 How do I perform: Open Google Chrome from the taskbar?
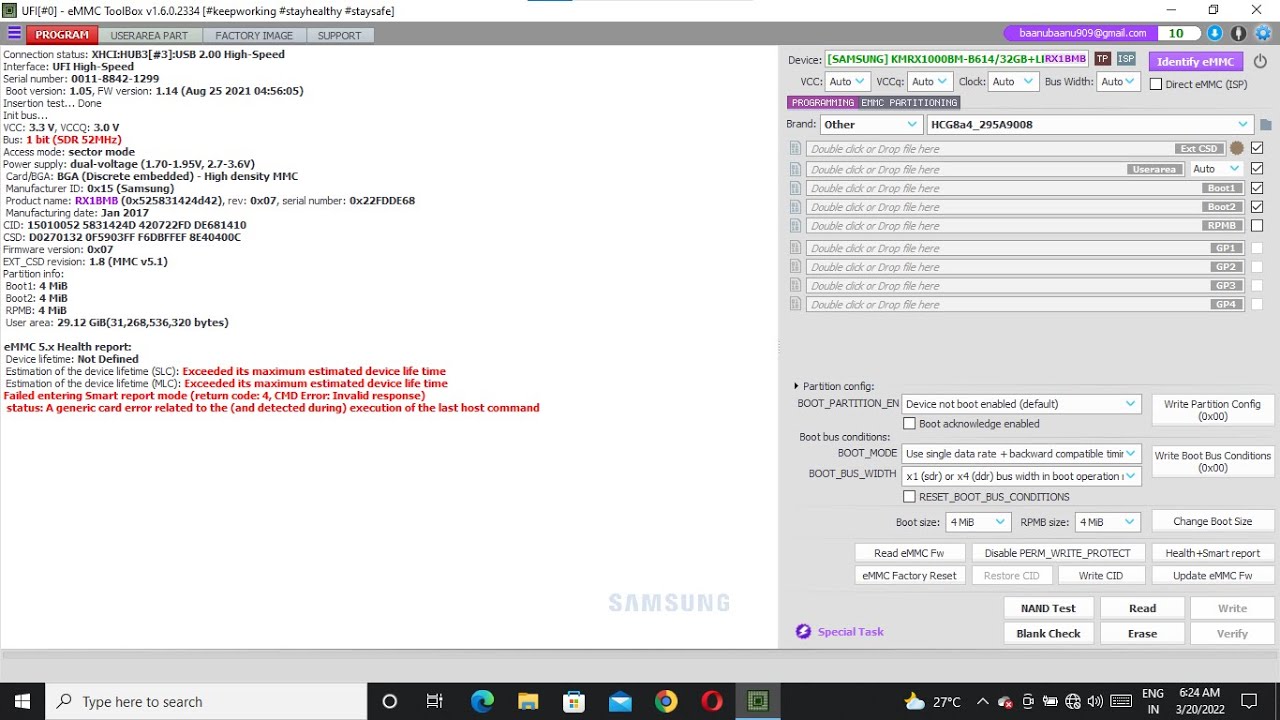pos(666,701)
